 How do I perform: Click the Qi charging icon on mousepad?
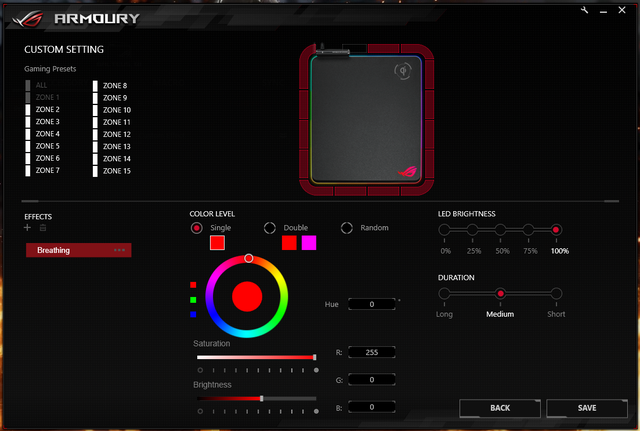403,71
